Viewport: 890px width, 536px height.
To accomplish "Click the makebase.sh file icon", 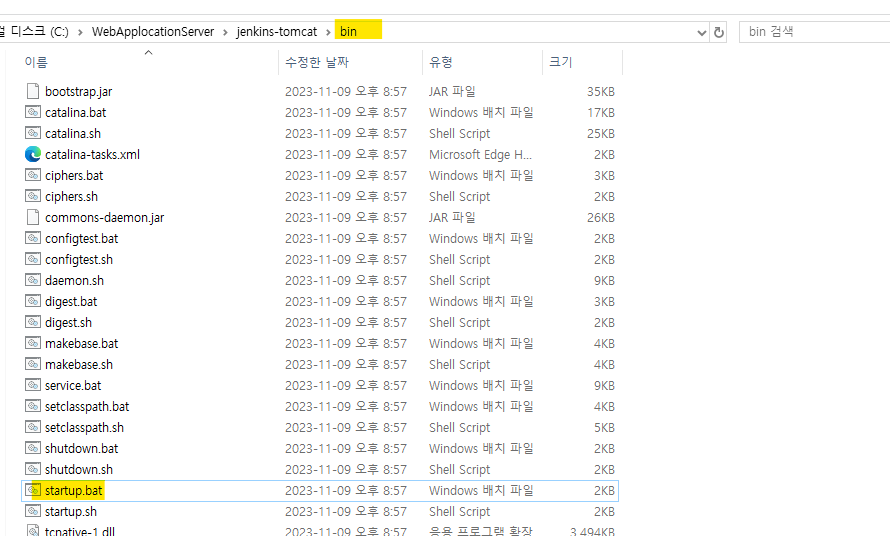I will 33,364.
